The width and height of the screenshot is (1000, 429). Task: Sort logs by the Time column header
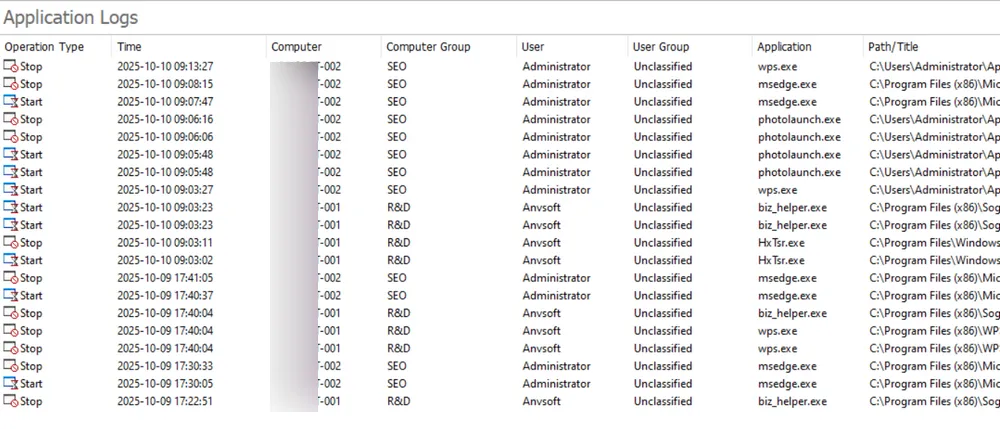pyautogui.click(x=129, y=47)
